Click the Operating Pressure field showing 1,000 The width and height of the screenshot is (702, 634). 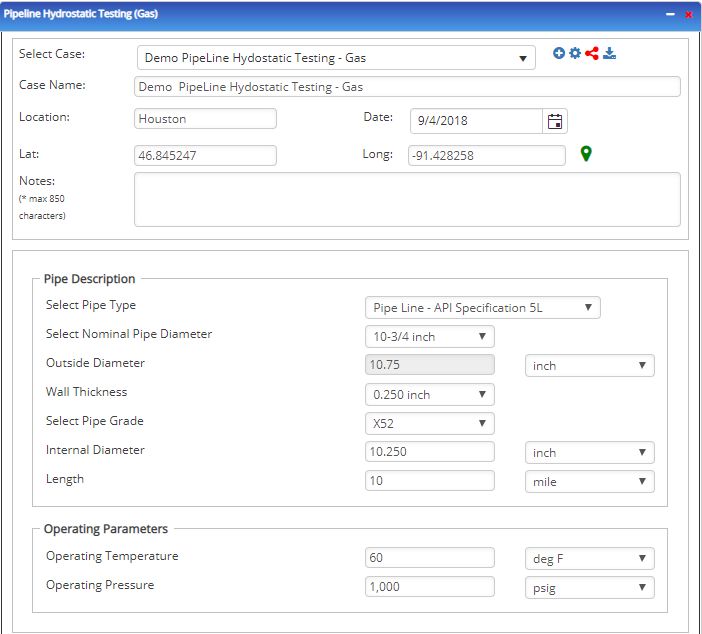click(430, 587)
